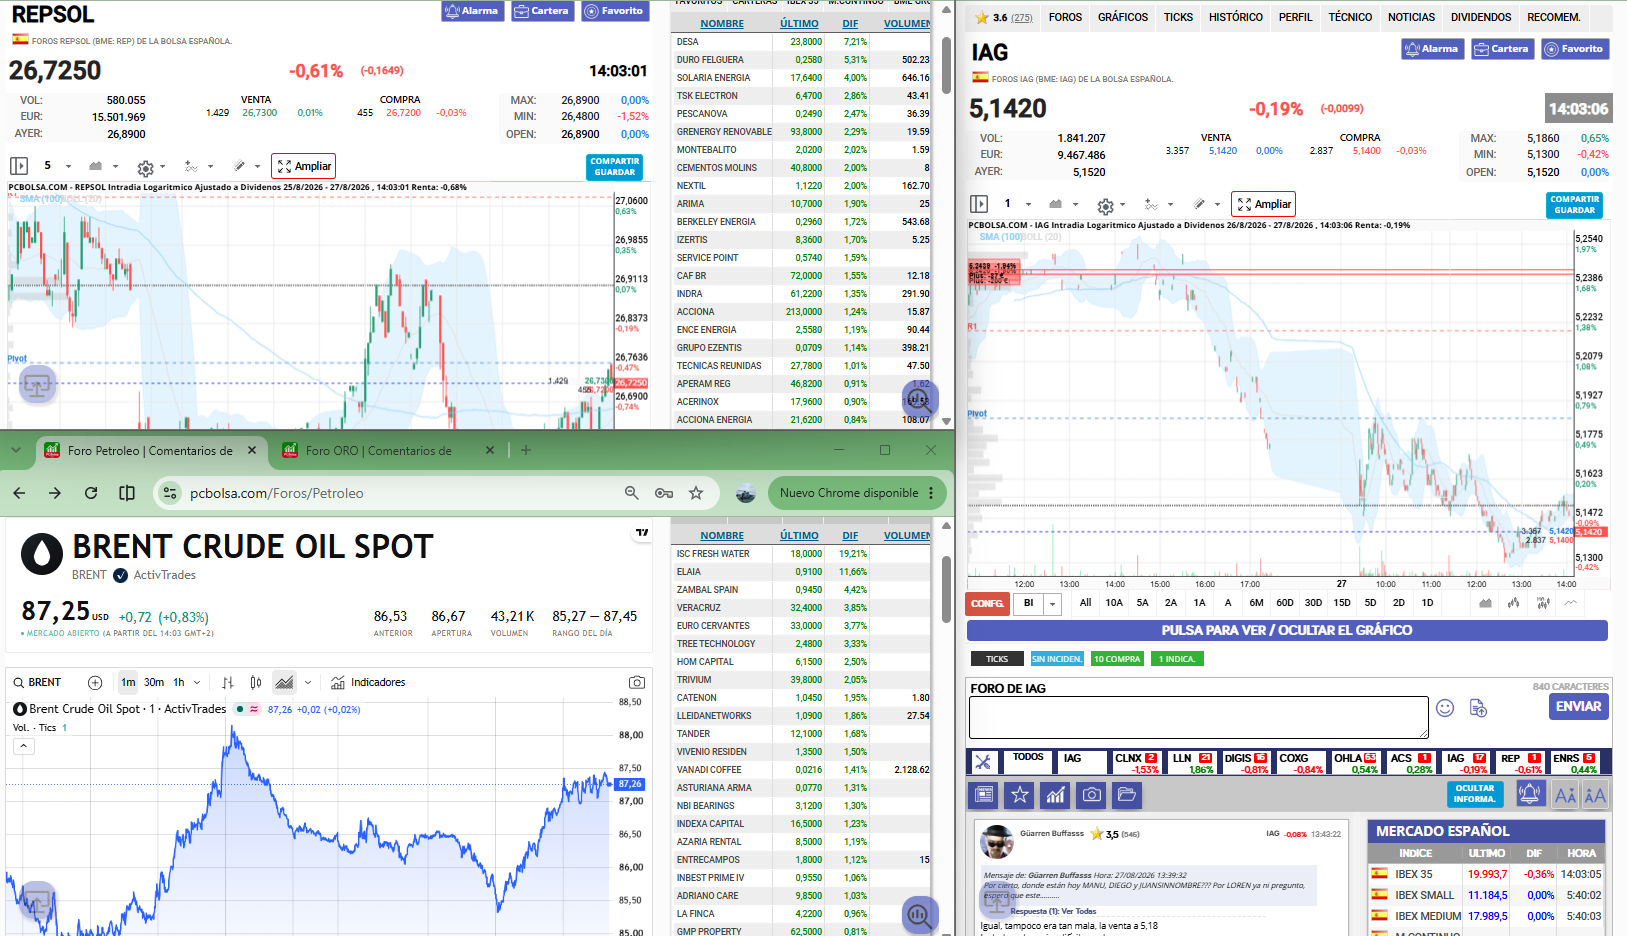Switch Brent chart to bars style
Screen dimensions: 1627x936
click(x=228, y=682)
